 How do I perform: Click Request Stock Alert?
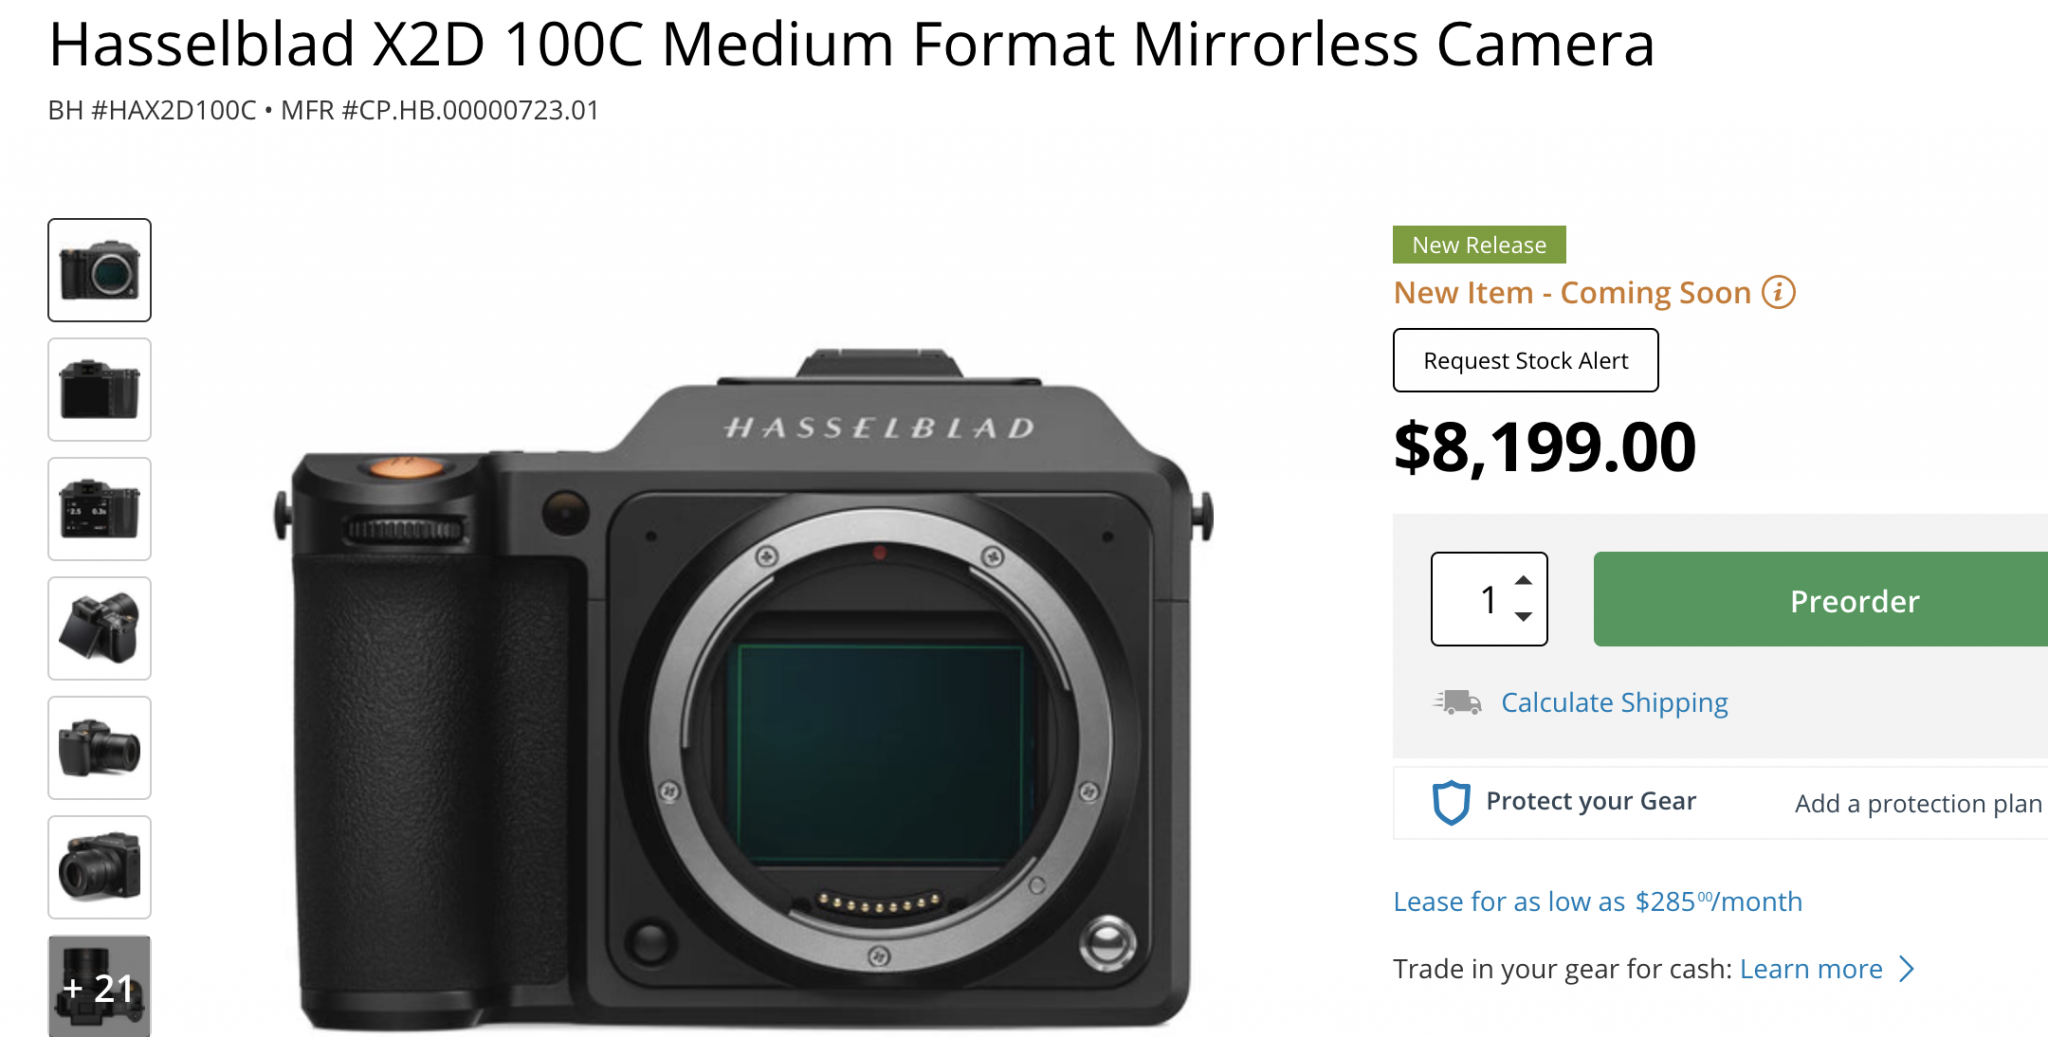coord(1525,360)
